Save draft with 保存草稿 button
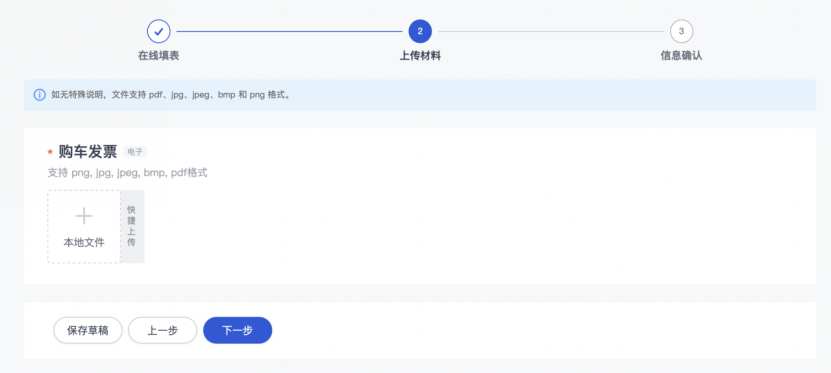Viewport: 831px width, 373px height. pyautogui.click(x=88, y=331)
